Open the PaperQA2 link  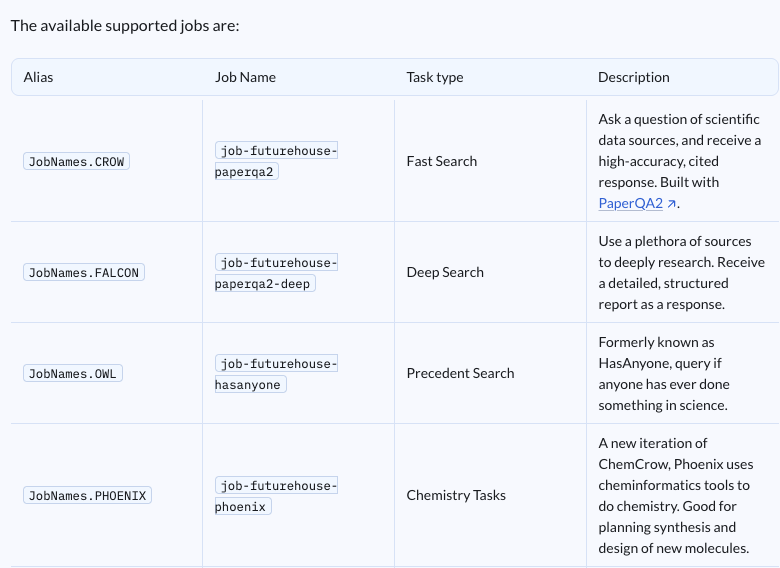coord(631,203)
